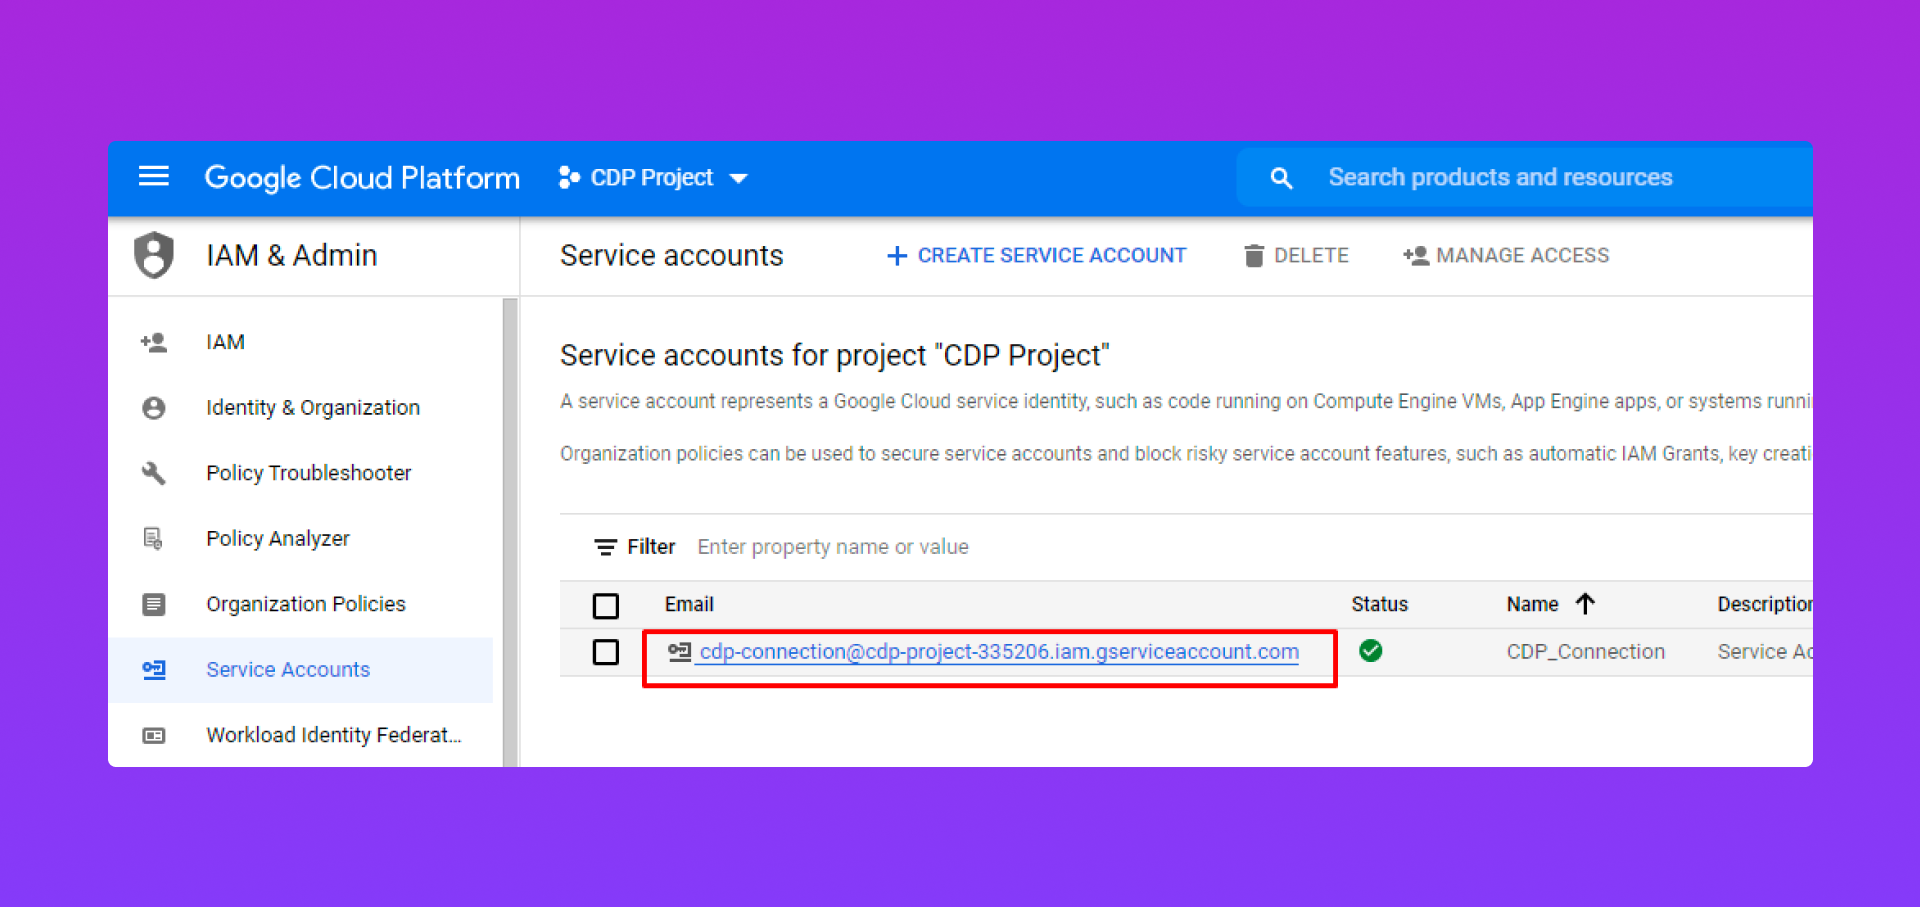1920x907 pixels.
Task: Click the Delete button
Action: pos(1297,256)
